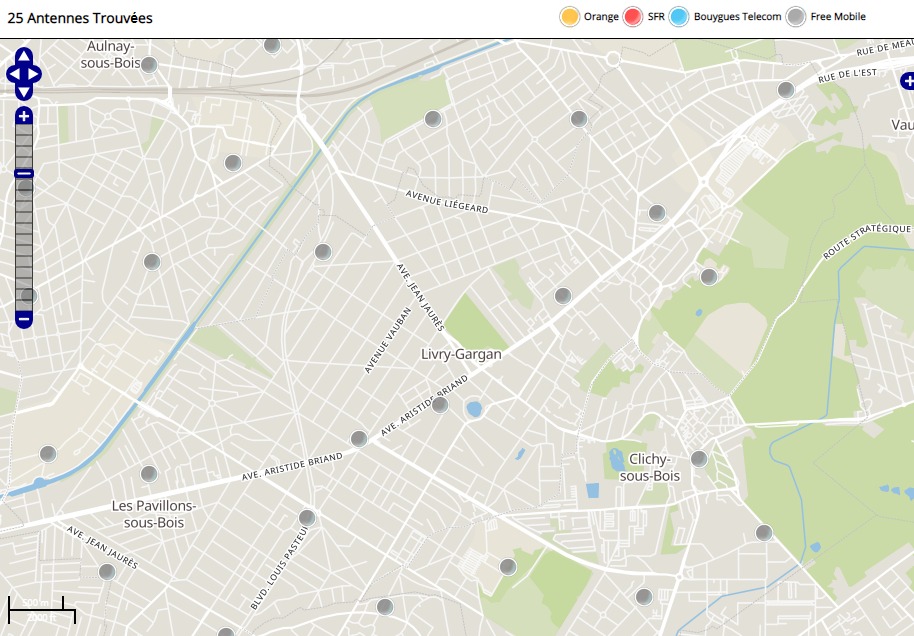This screenshot has height=636, width=914.
Task: Pan the map left with the arrow control
Action: point(13,74)
